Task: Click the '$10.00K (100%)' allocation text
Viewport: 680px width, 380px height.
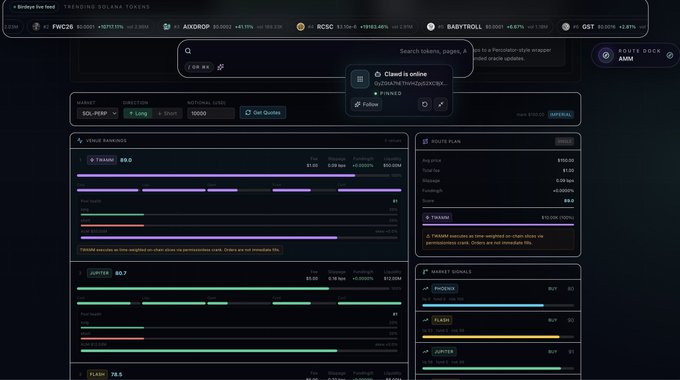Action: (557, 217)
